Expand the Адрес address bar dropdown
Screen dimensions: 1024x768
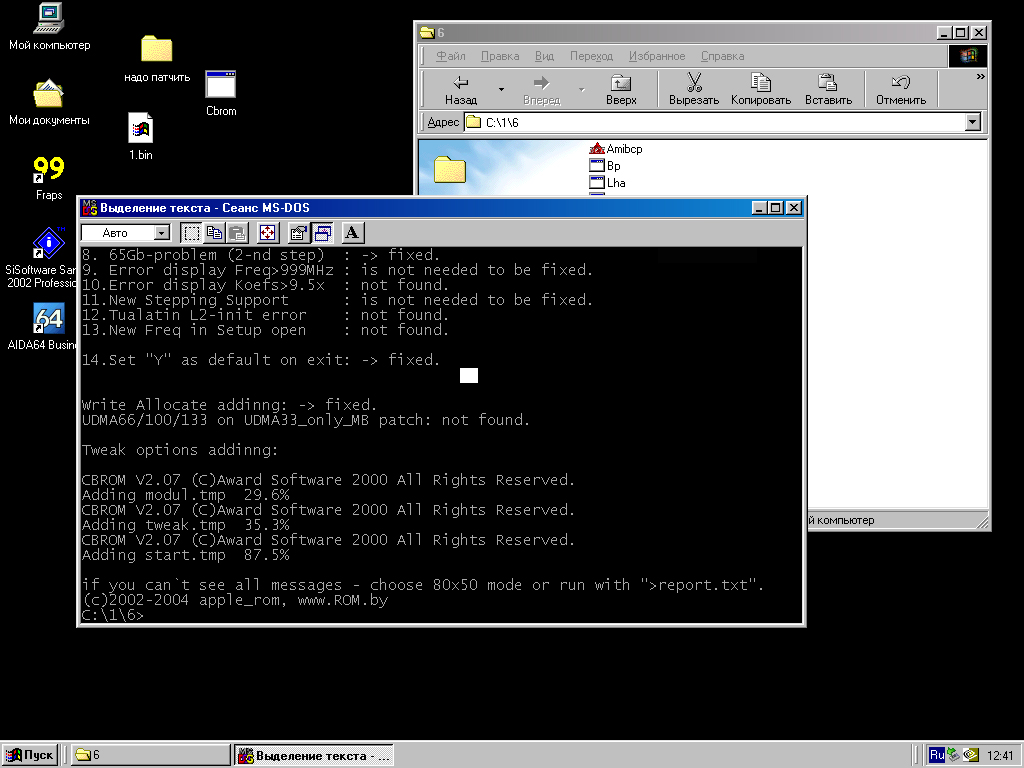(x=973, y=122)
